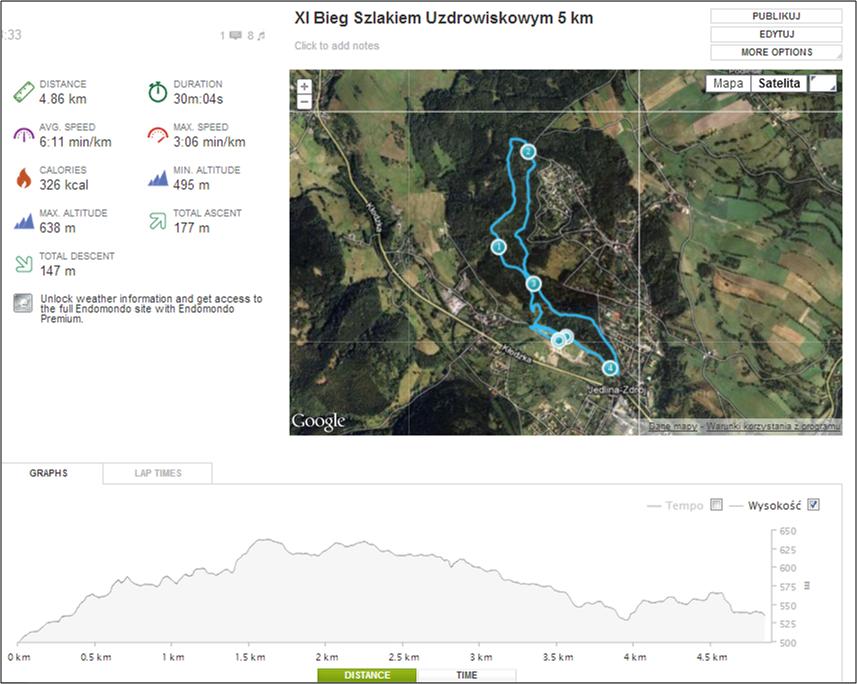857x684 pixels.
Task: Click the calories flame icon
Action: click(24, 178)
